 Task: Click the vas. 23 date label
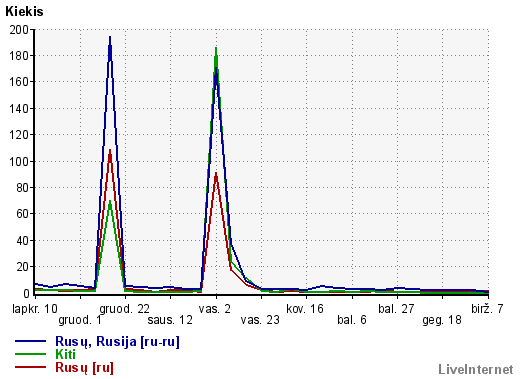tap(260, 320)
